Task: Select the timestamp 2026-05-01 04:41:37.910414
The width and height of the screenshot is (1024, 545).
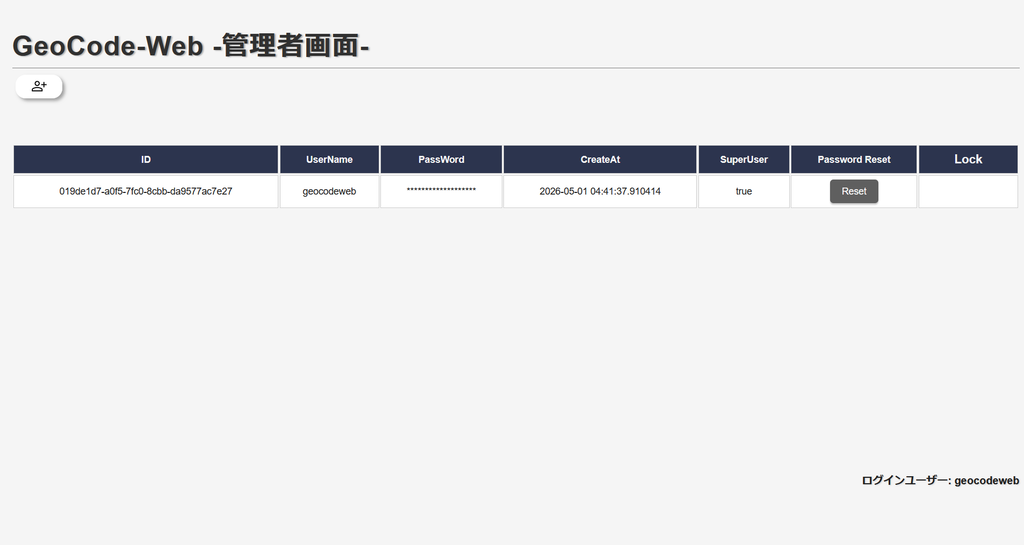Action: (x=600, y=191)
